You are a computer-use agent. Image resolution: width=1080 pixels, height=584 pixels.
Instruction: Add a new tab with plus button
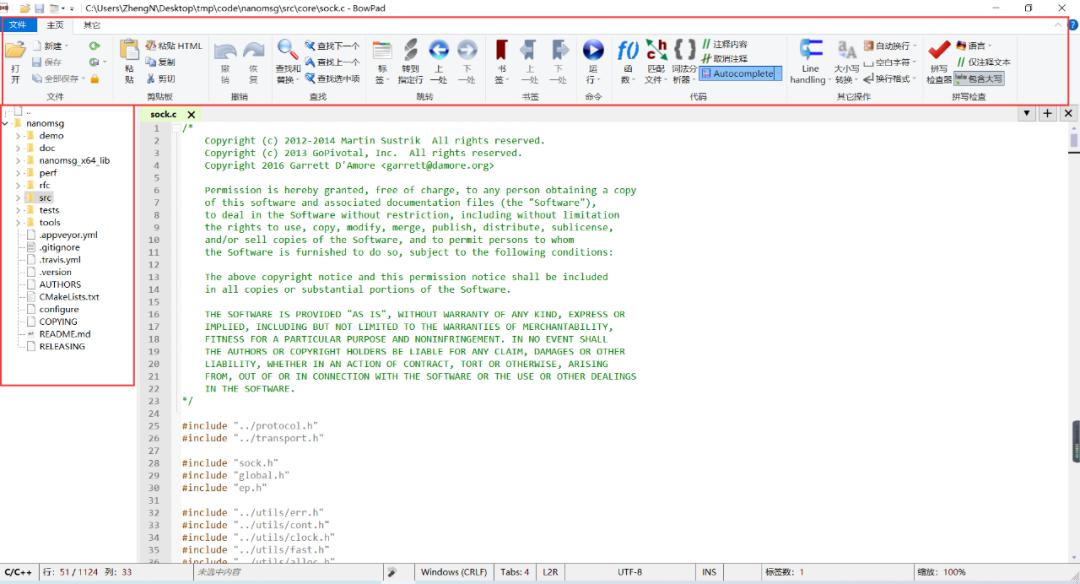[1047, 114]
